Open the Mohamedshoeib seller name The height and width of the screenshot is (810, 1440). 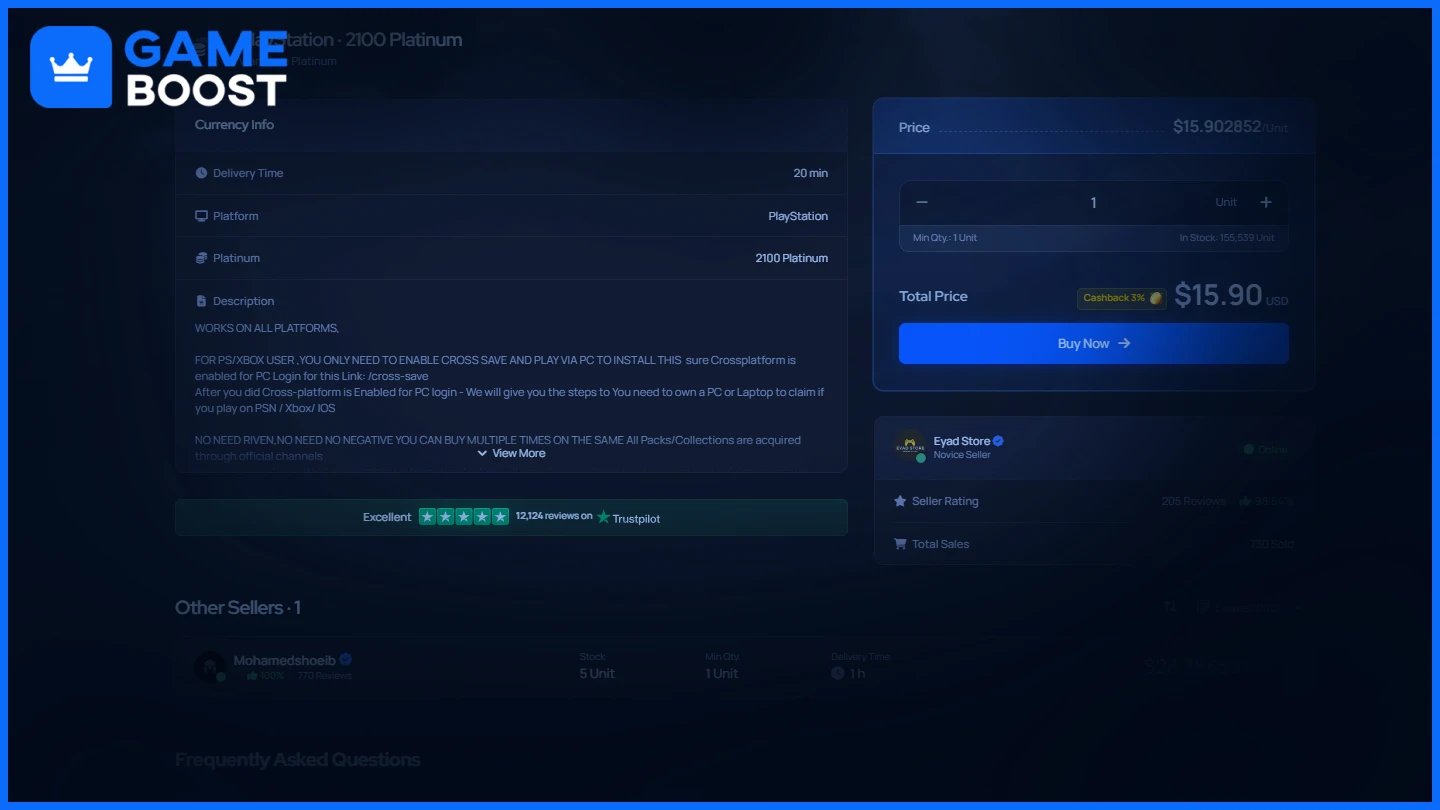[284, 660]
